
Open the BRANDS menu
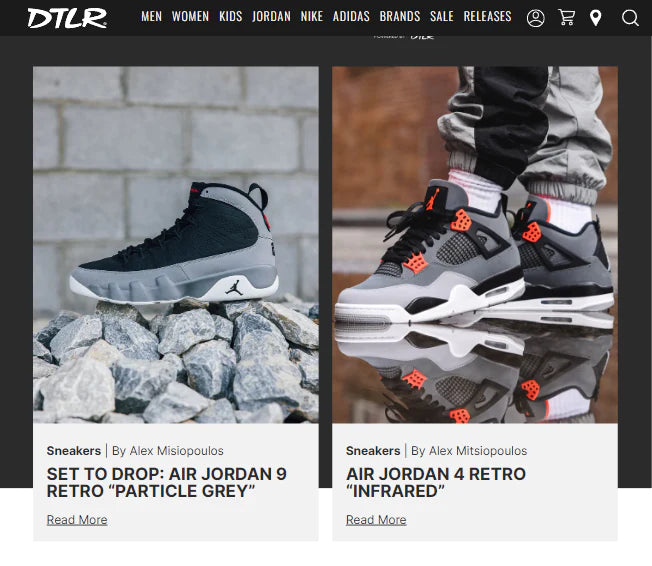pyautogui.click(x=400, y=17)
